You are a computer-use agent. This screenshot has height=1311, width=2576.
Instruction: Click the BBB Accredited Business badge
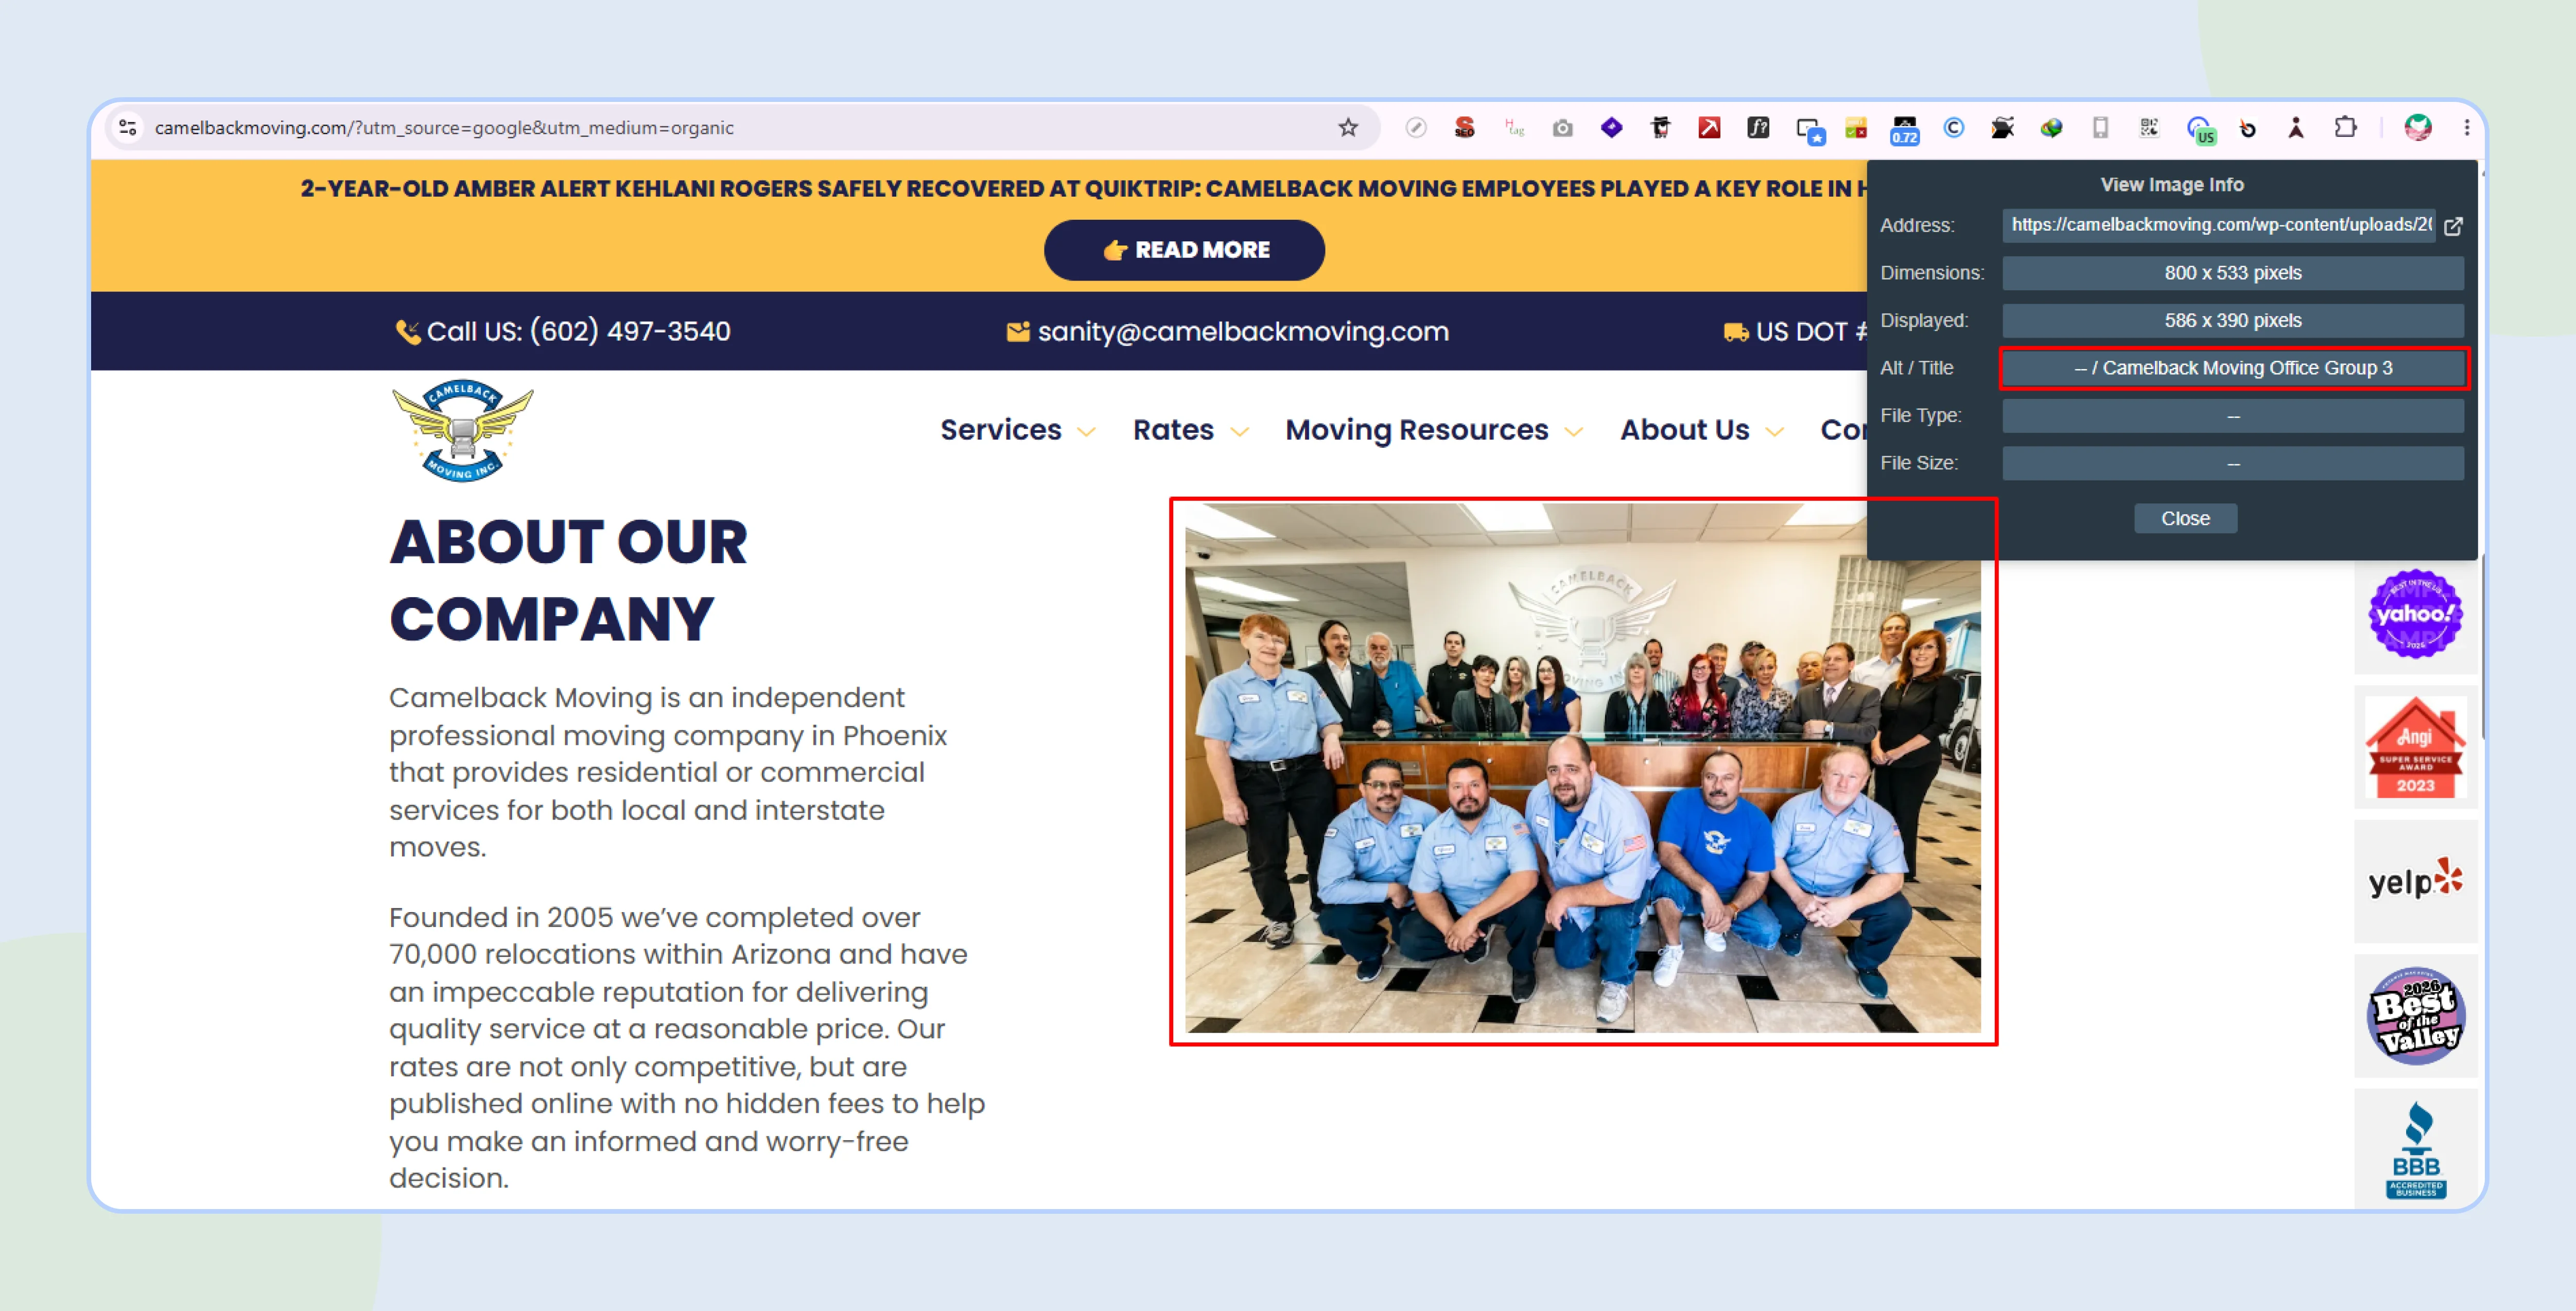tap(2415, 1150)
